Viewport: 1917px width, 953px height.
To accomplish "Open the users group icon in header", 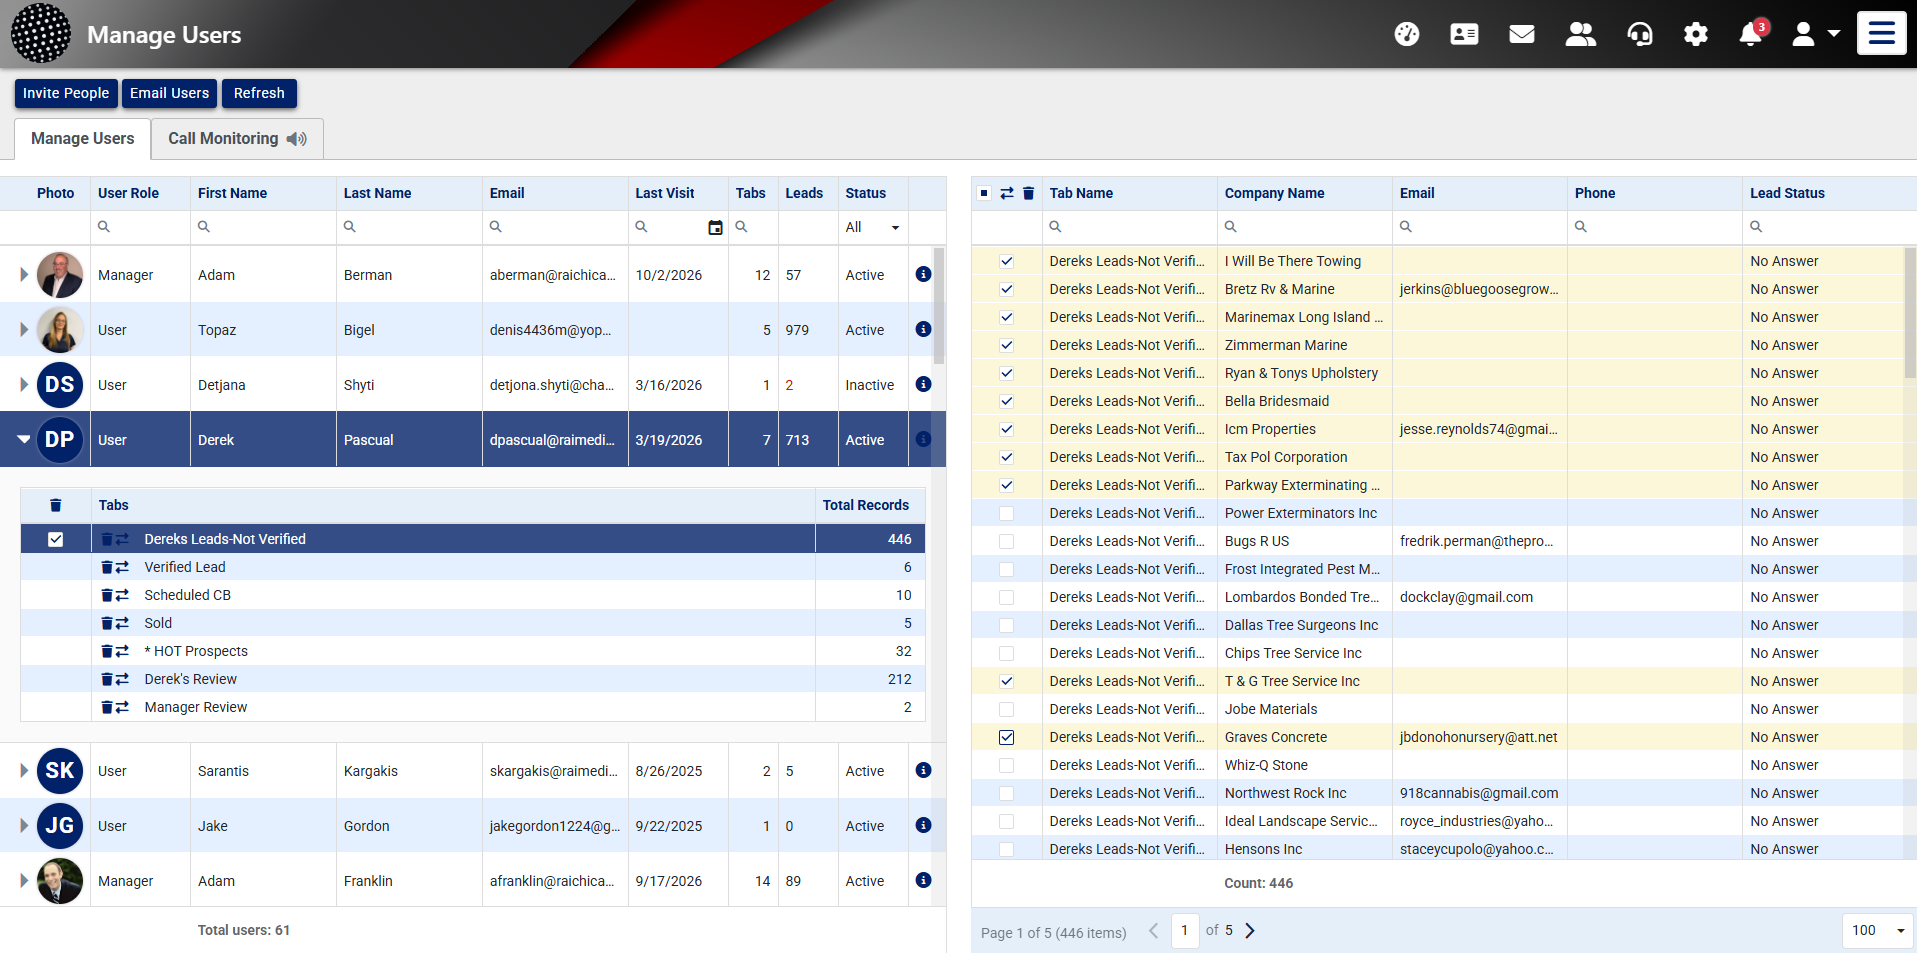I will (1580, 34).
